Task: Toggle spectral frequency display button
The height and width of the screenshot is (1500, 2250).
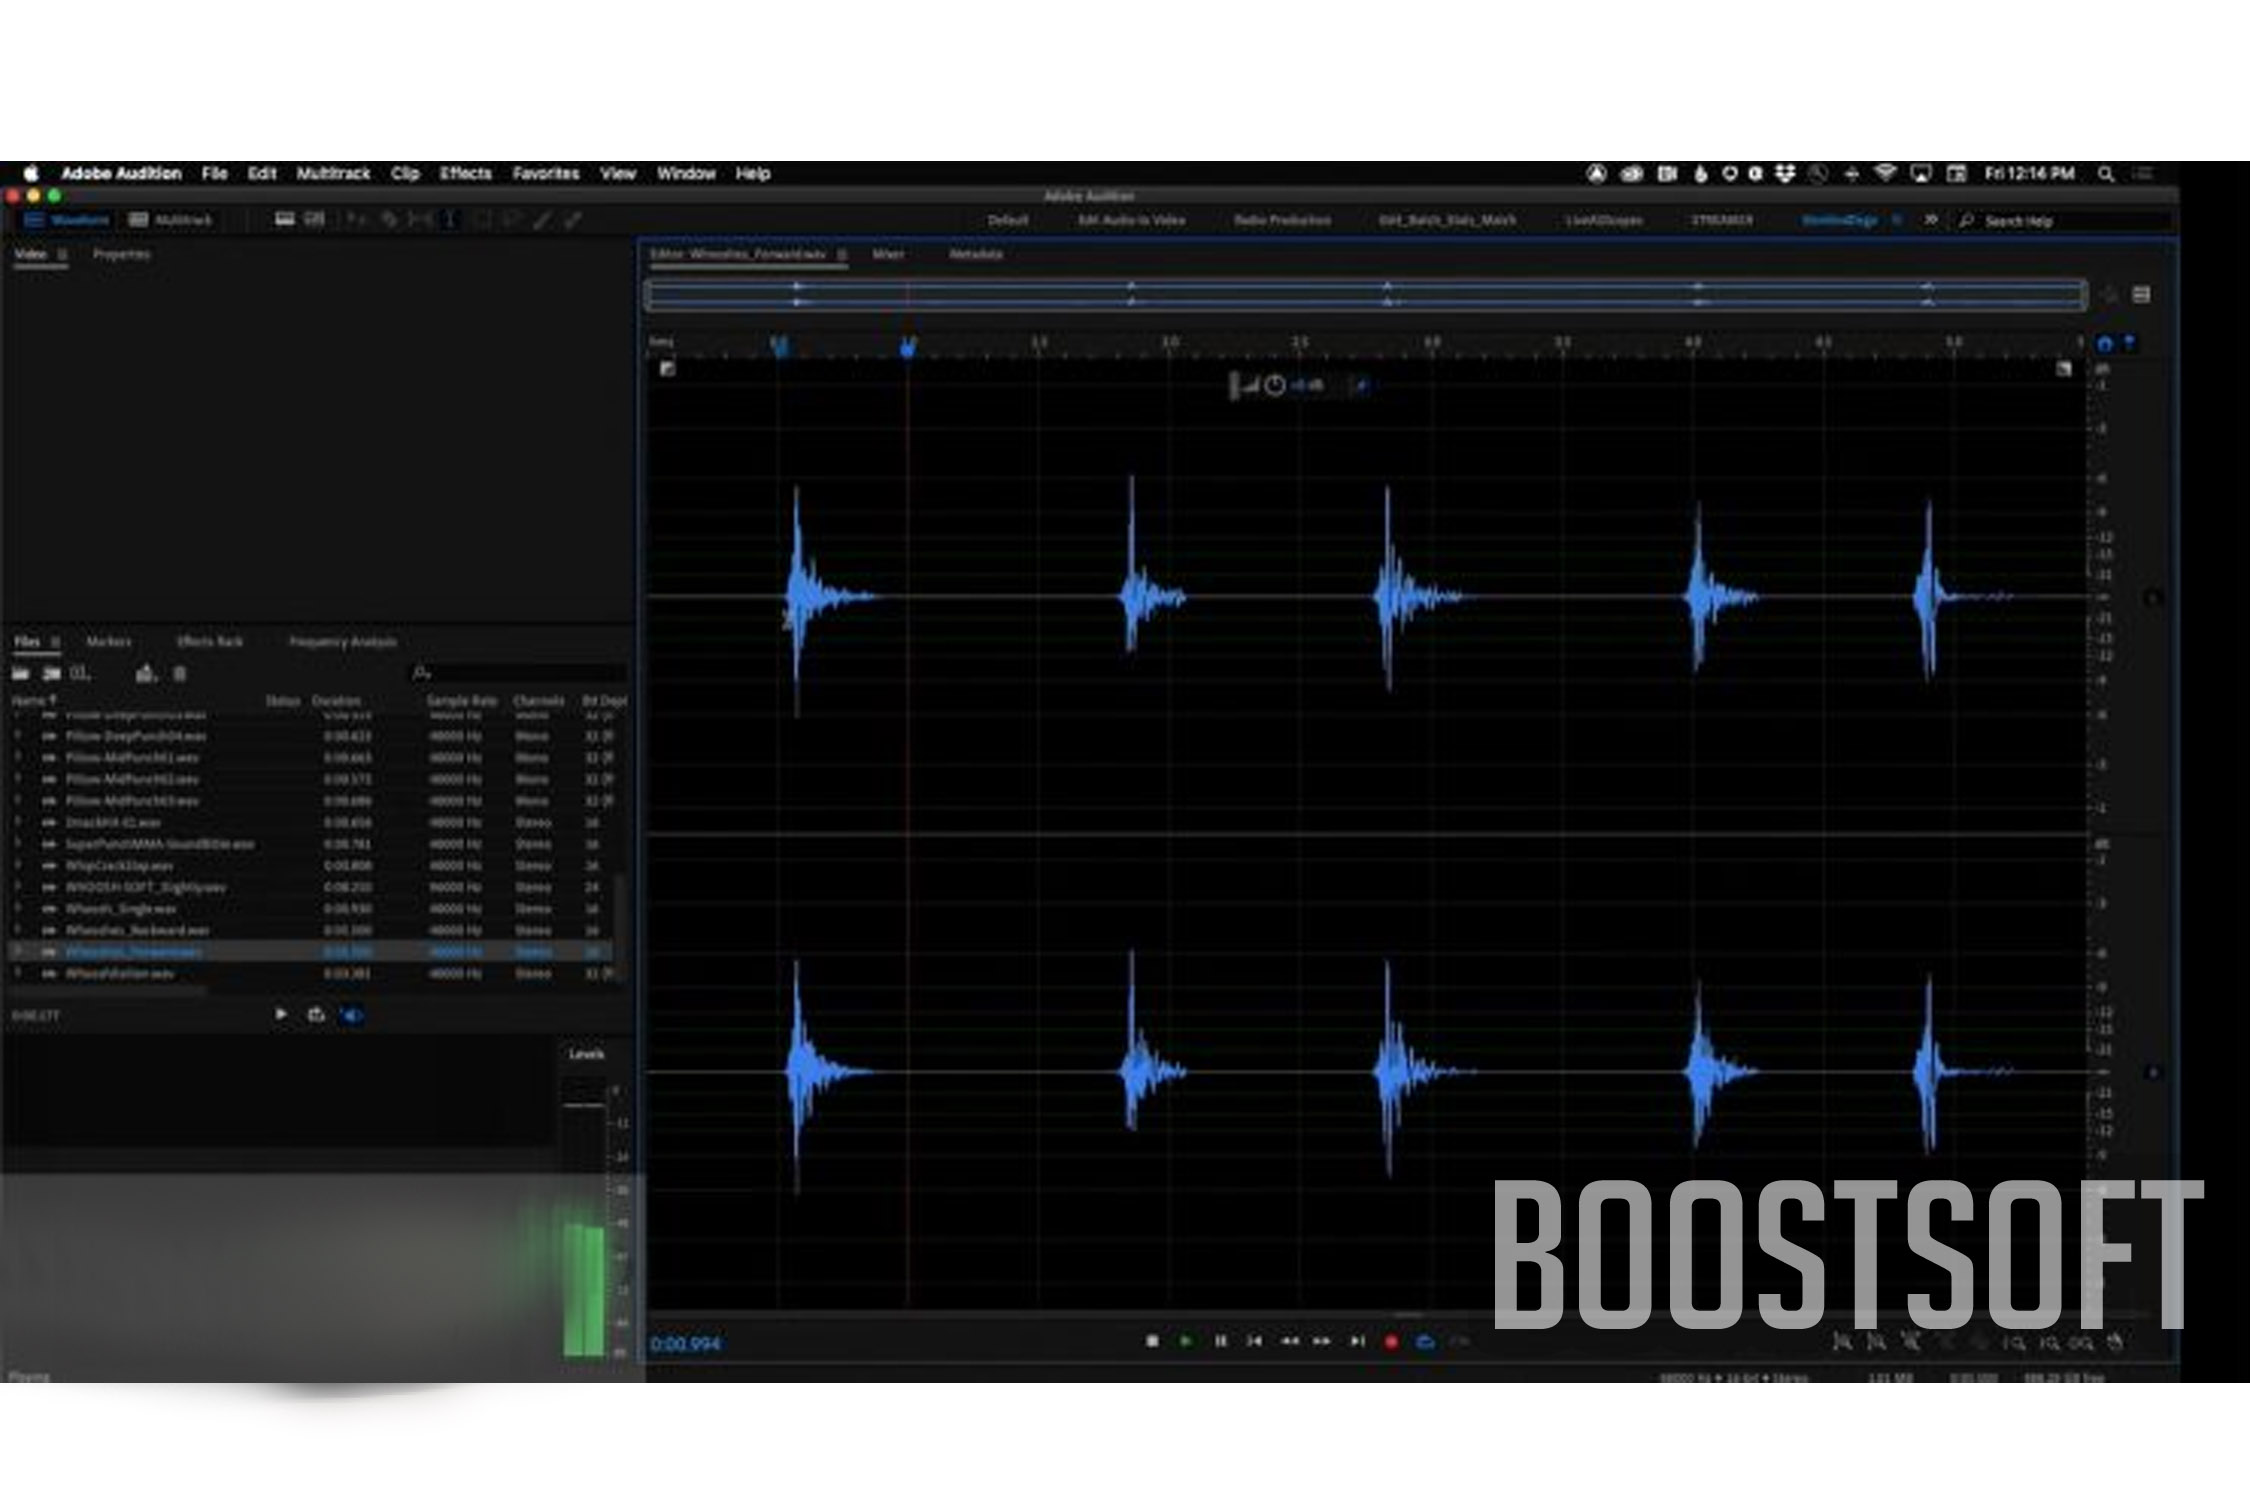Action: (285, 219)
